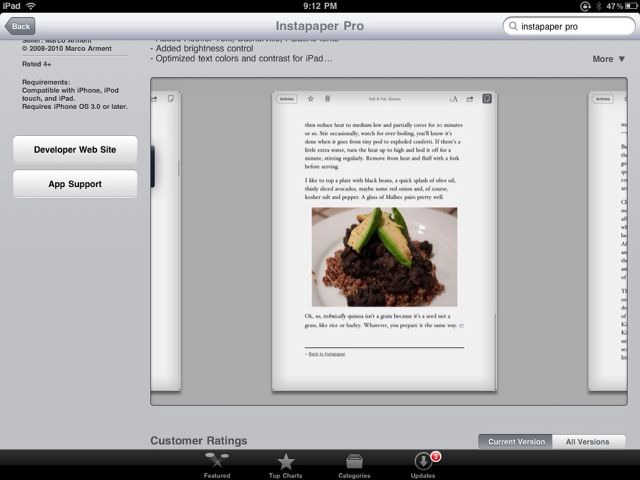Open the Updates tab
The height and width of the screenshot is (480, 640).
point(423,465)
